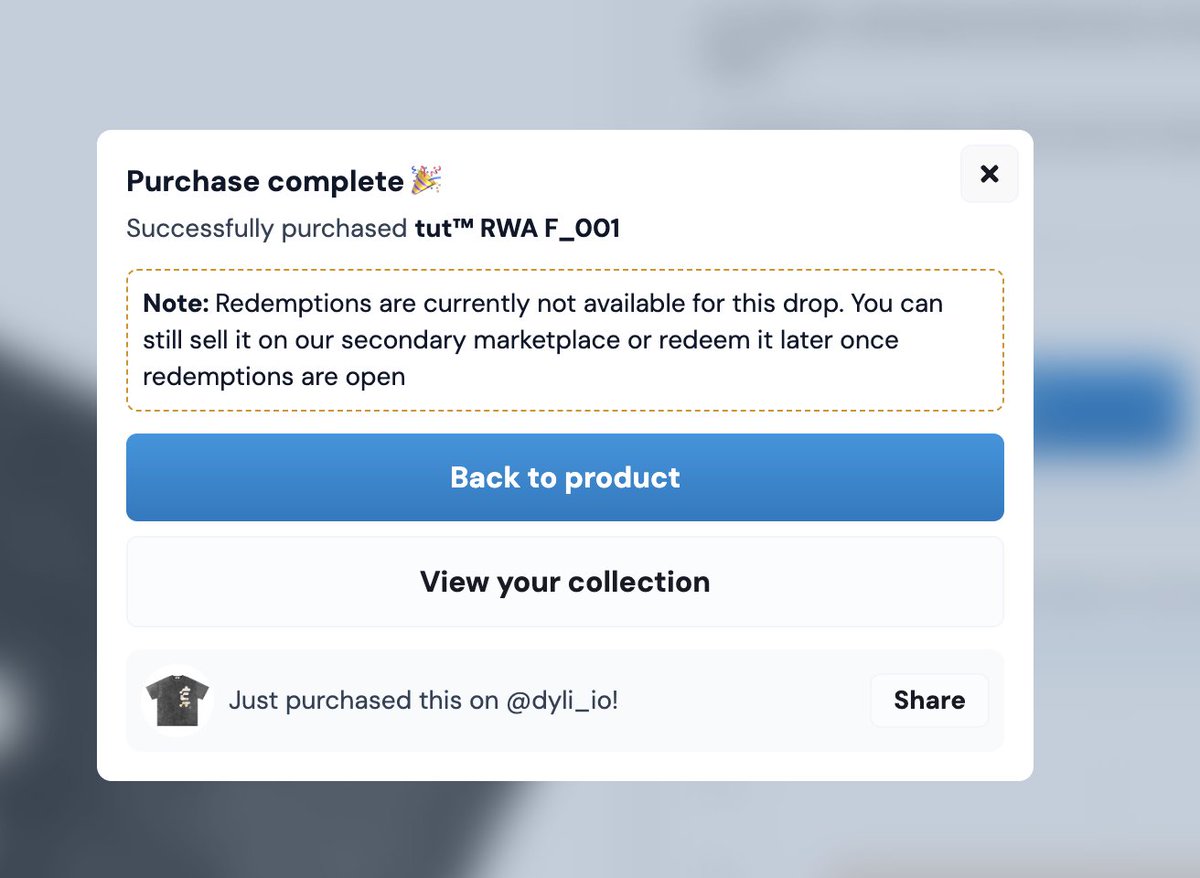
Task: Click "redemptions are open" in the note
Action: pyautogui.click(x=274, y=377)
